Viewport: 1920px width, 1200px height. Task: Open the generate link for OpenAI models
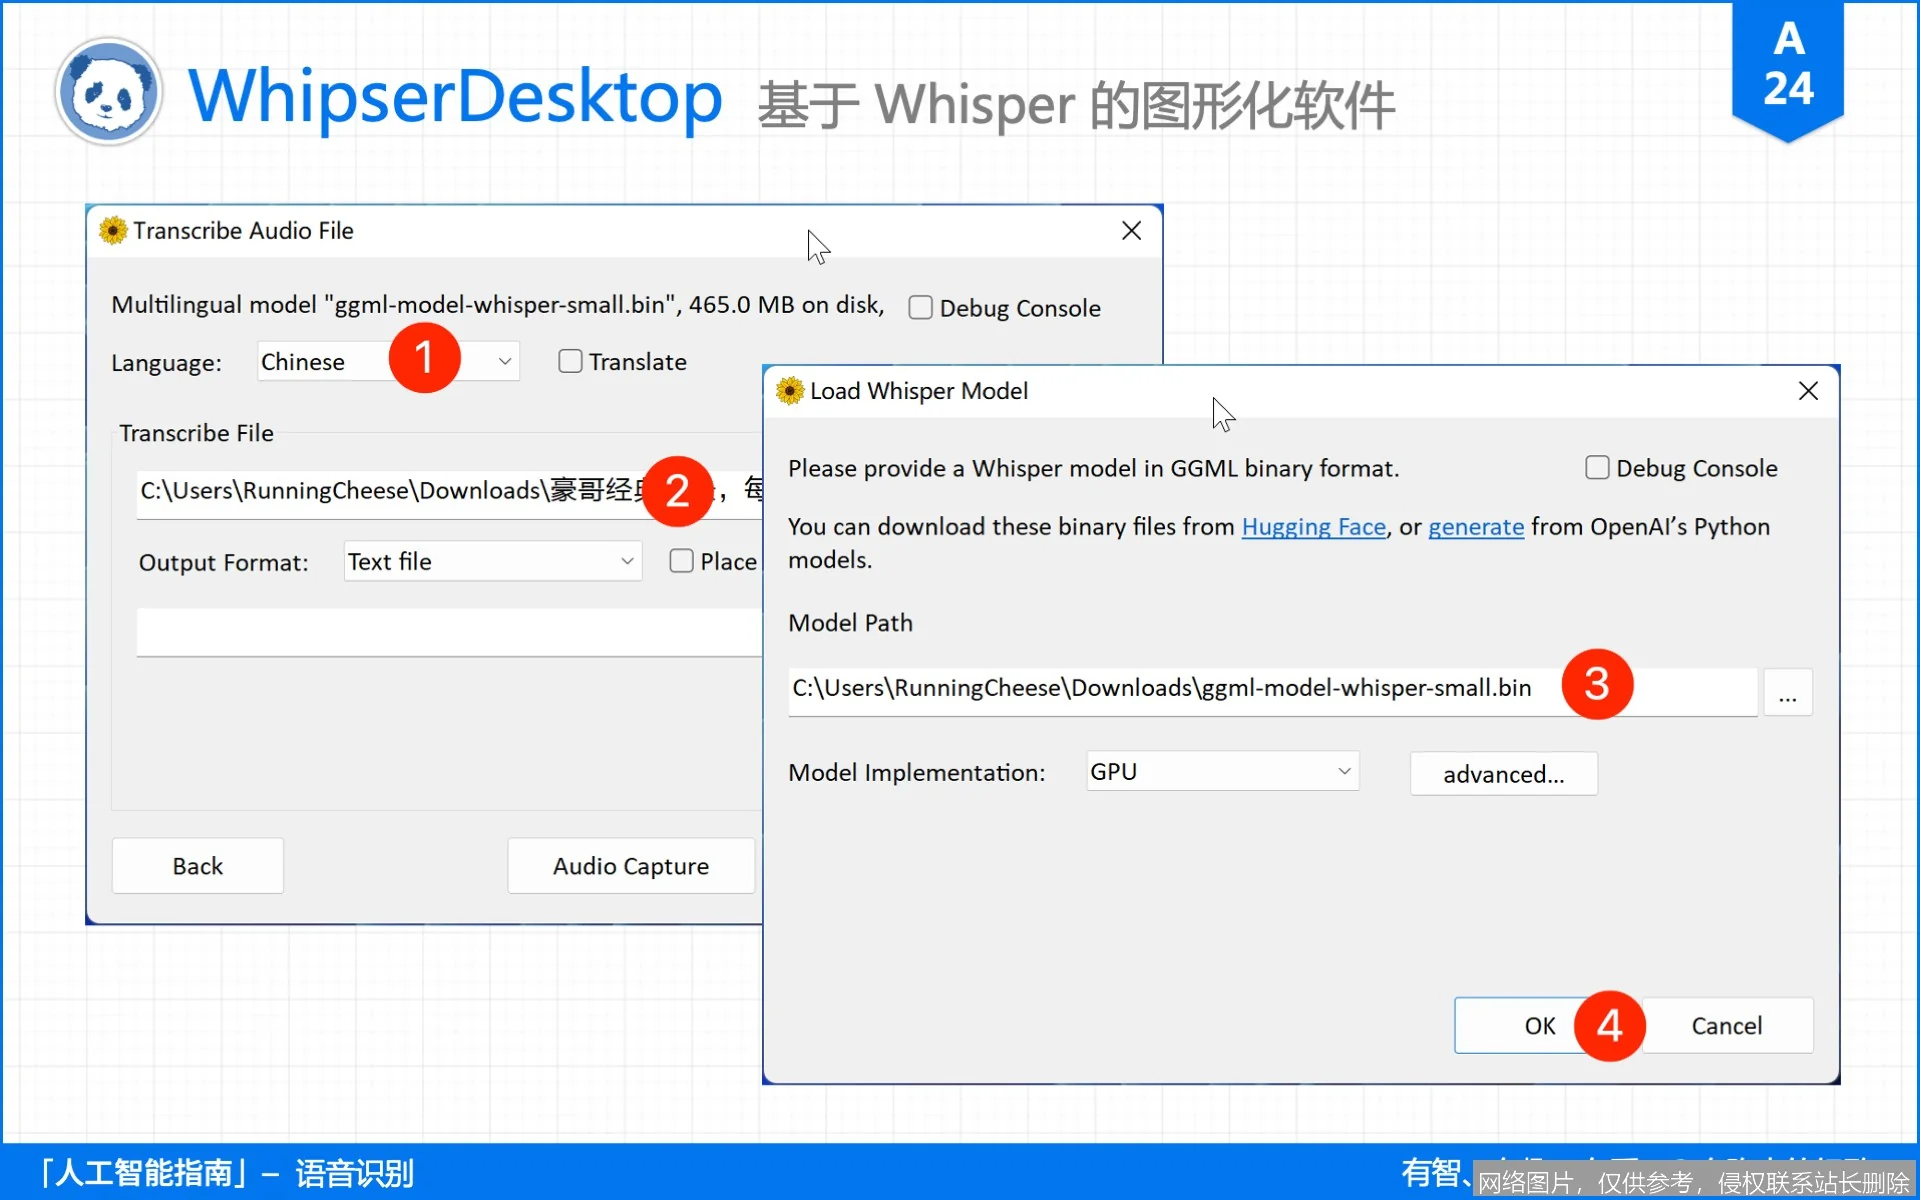click(1476, 527)
